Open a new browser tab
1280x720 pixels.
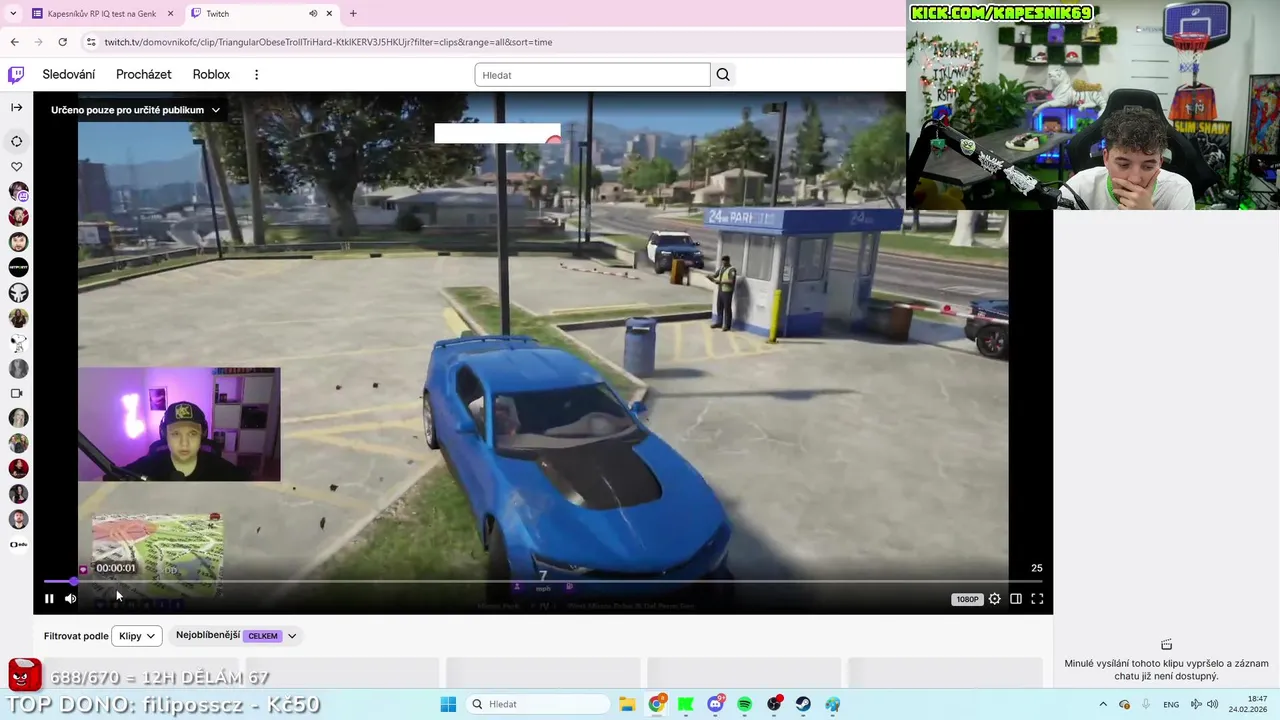click(353, 14)
